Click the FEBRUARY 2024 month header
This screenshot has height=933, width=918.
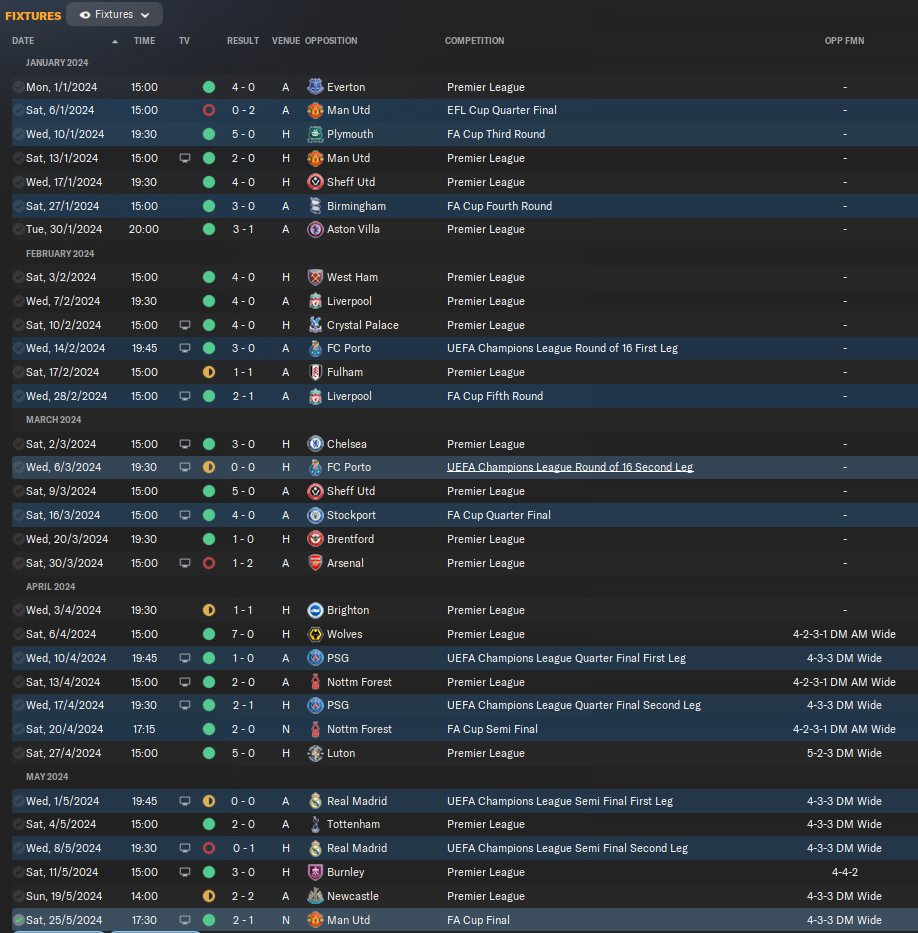(60, 253)
